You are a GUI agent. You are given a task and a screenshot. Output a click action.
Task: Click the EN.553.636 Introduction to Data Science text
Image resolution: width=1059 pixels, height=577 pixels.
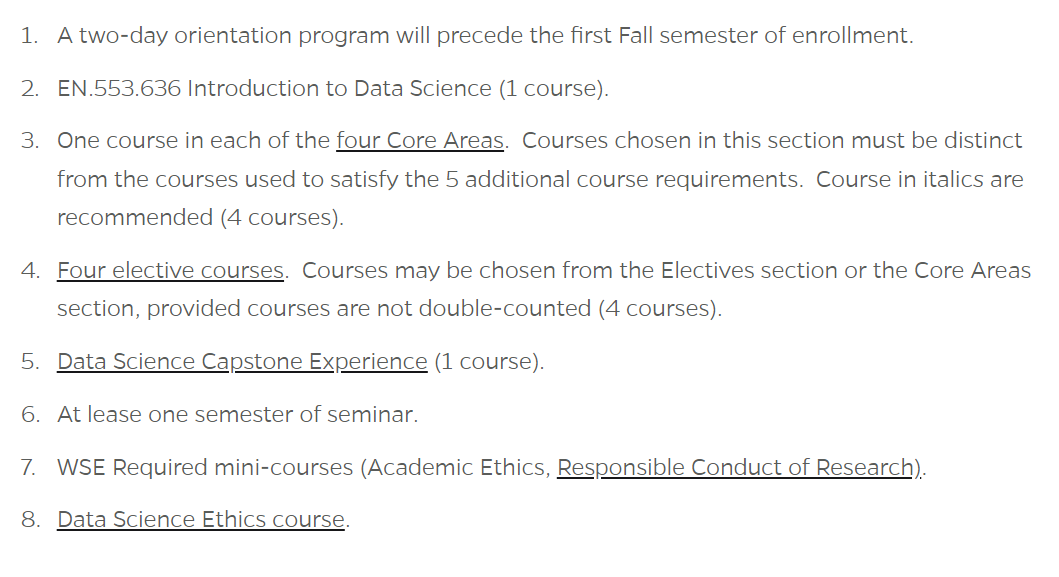tap(274, 89)
